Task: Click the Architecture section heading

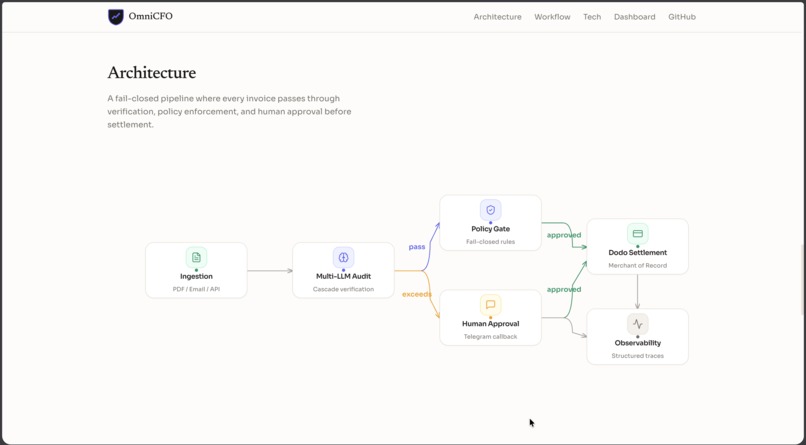Action: pos(152,73)
